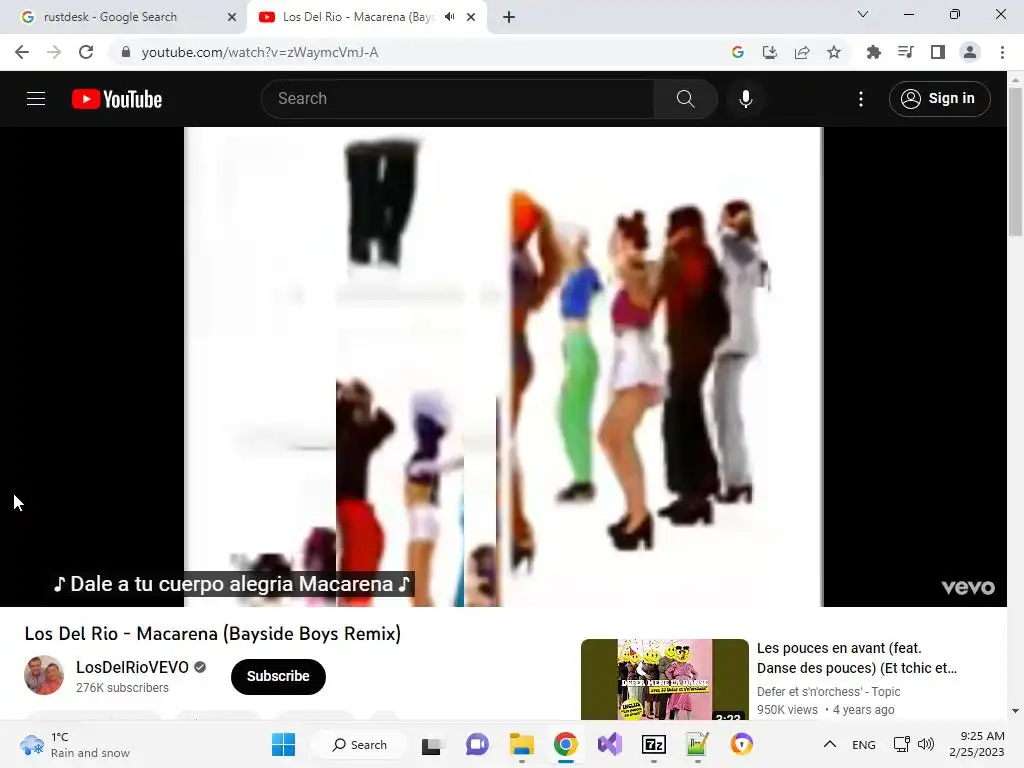View site information lock icon
The image size is (1024, 768).
point(126,52)
